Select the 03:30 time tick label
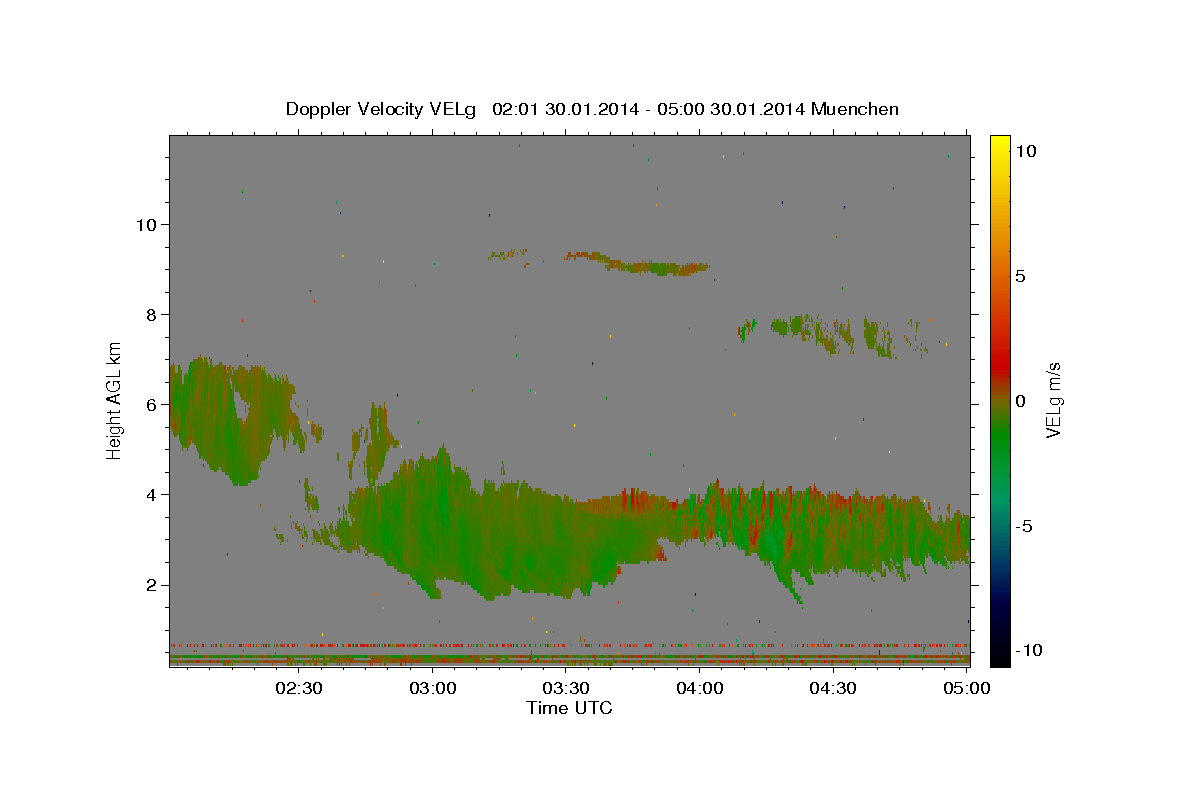This screenshot has height=800, width=1200. pyautogui.click(x=567, y=688)
